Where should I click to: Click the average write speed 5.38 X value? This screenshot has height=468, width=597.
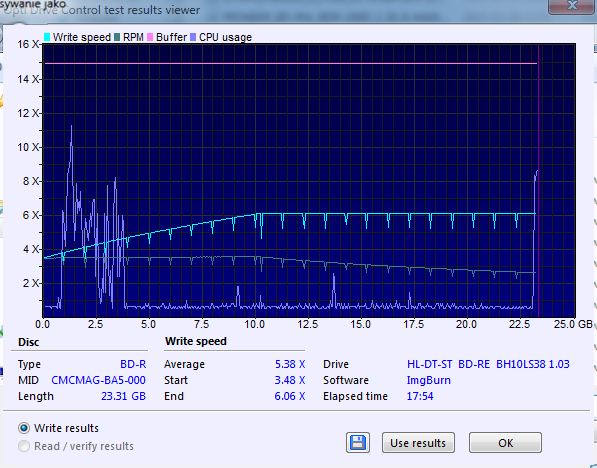(290, 364)
